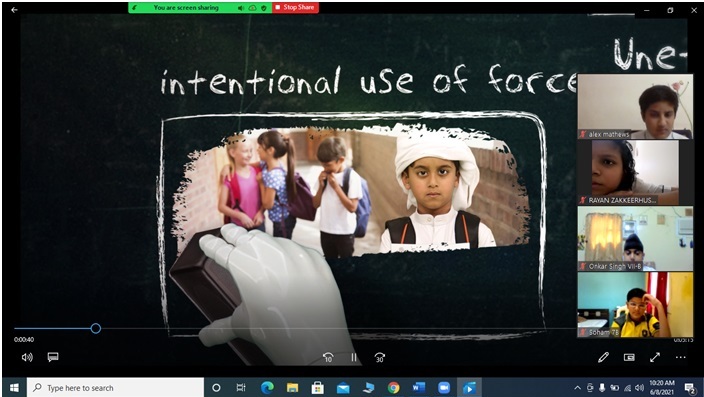Open more options ellipsis menu
704x397 pixels.
(681, 357)
